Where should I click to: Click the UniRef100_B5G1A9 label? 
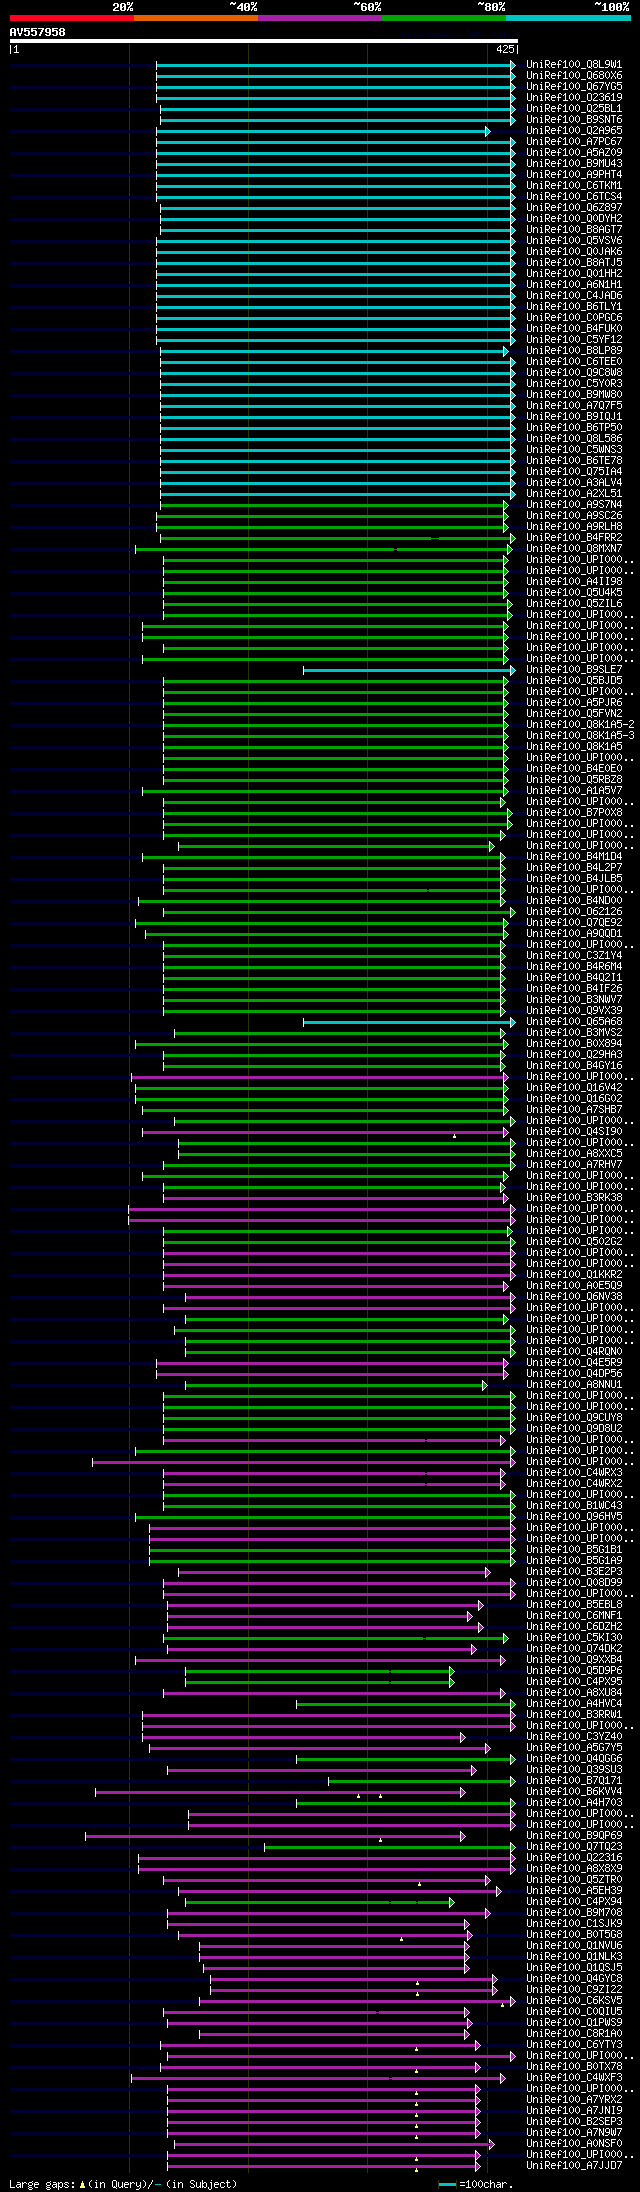[574, 1561]
